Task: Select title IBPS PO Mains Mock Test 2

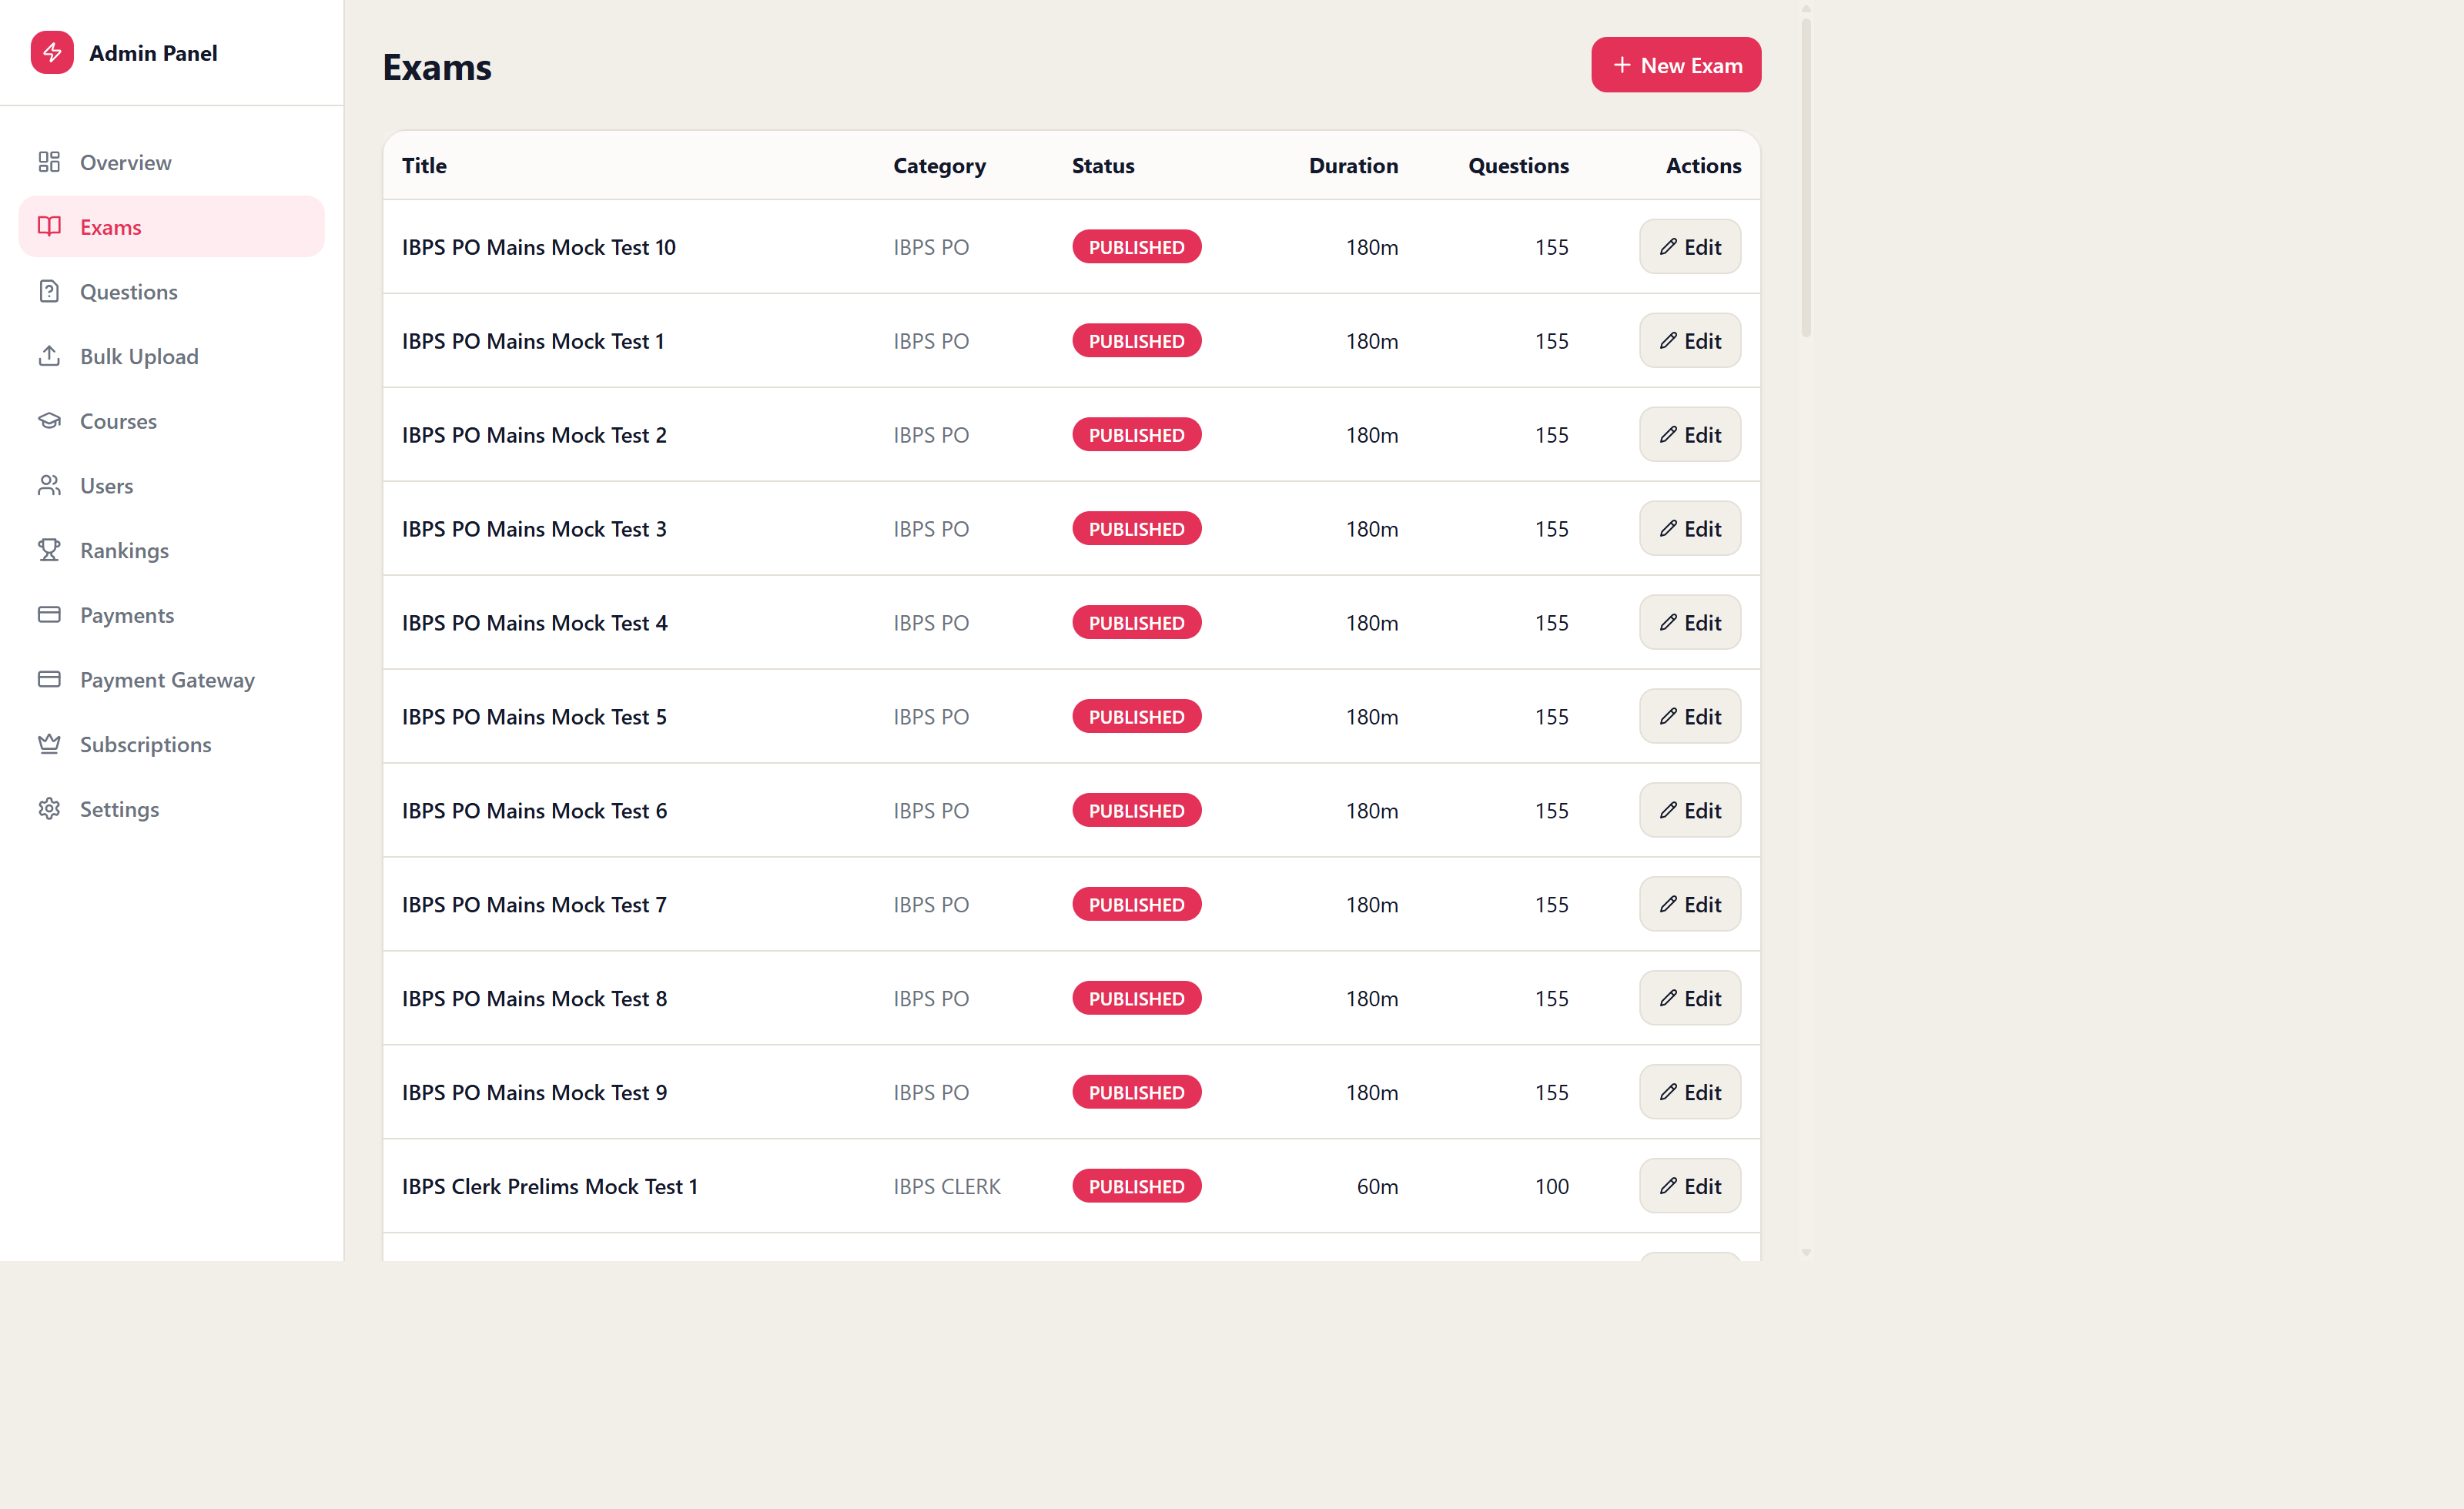Action: click(534, 435)
